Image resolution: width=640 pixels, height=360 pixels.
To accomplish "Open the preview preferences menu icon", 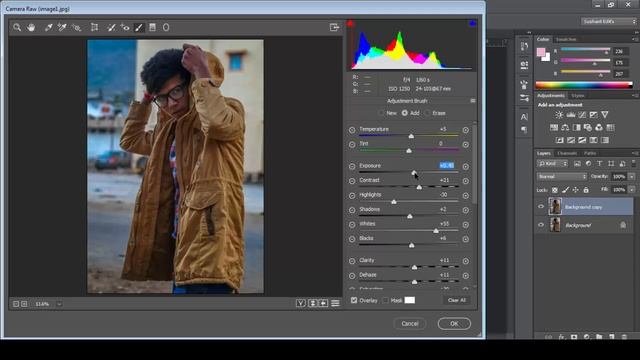I will click(x=335, y=303).
